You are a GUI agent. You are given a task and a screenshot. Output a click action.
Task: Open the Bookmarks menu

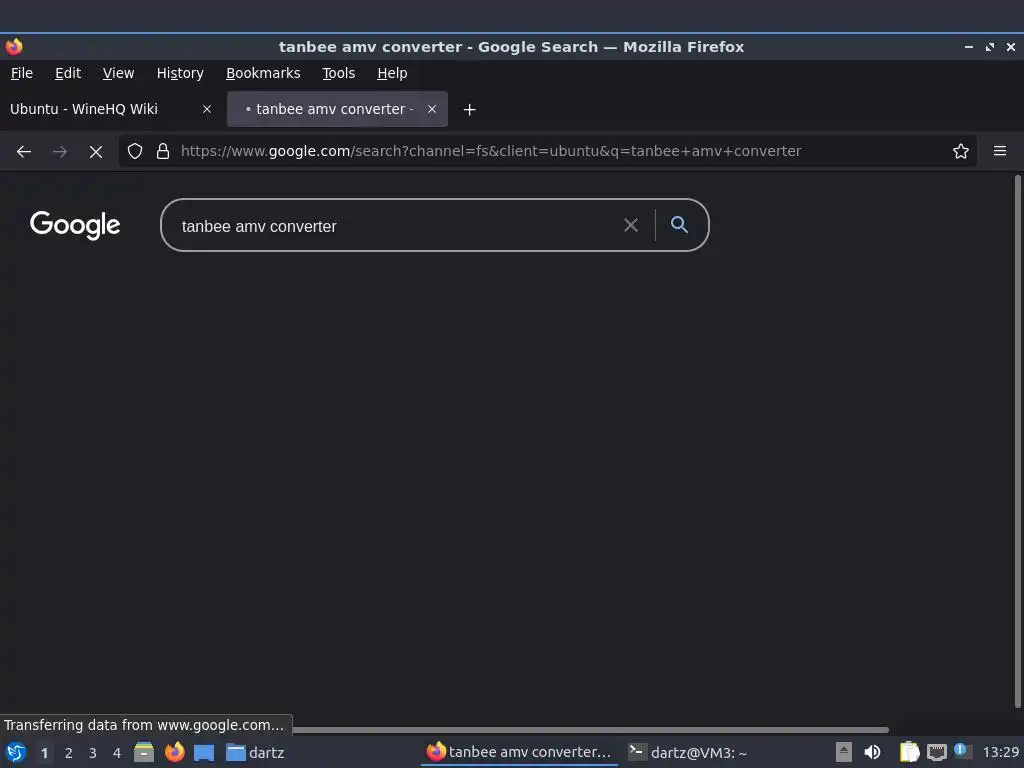click(263, 73)
